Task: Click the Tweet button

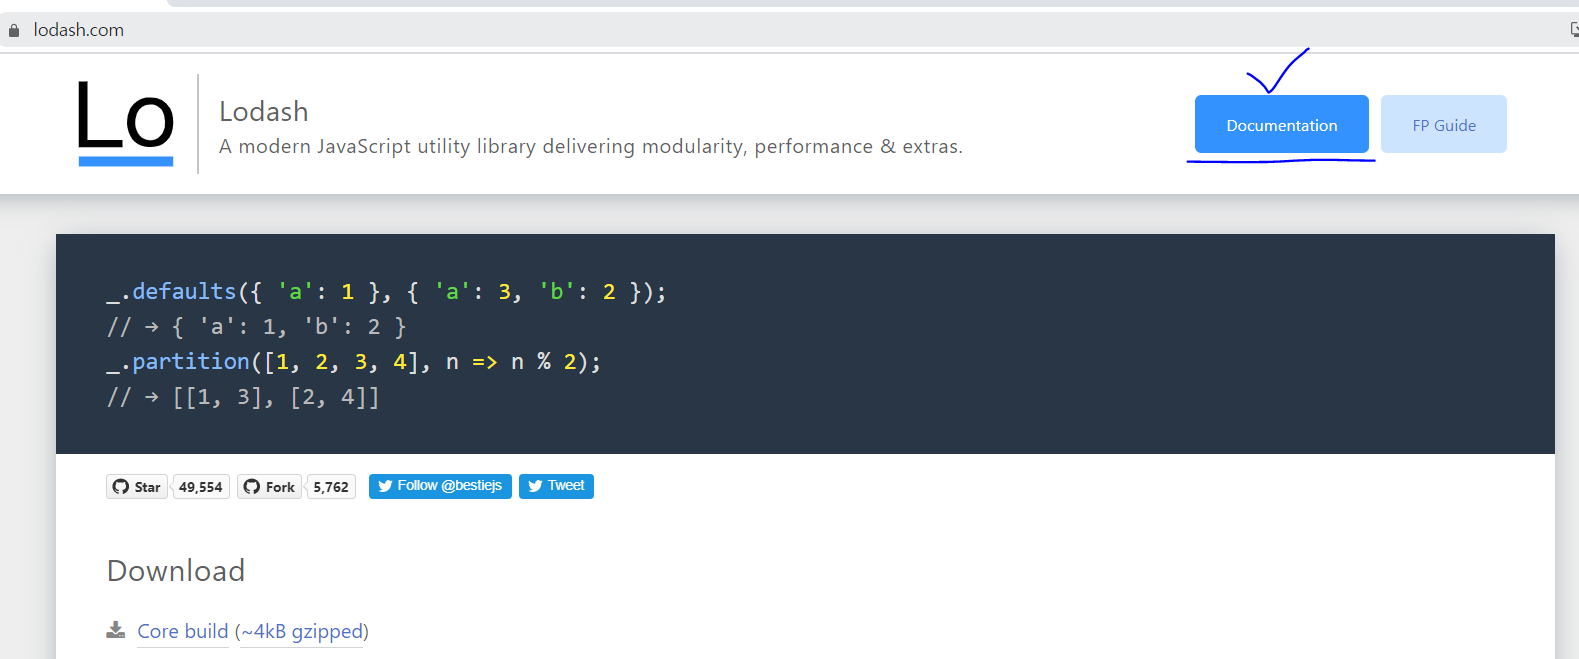Action: tap(556, 486)
